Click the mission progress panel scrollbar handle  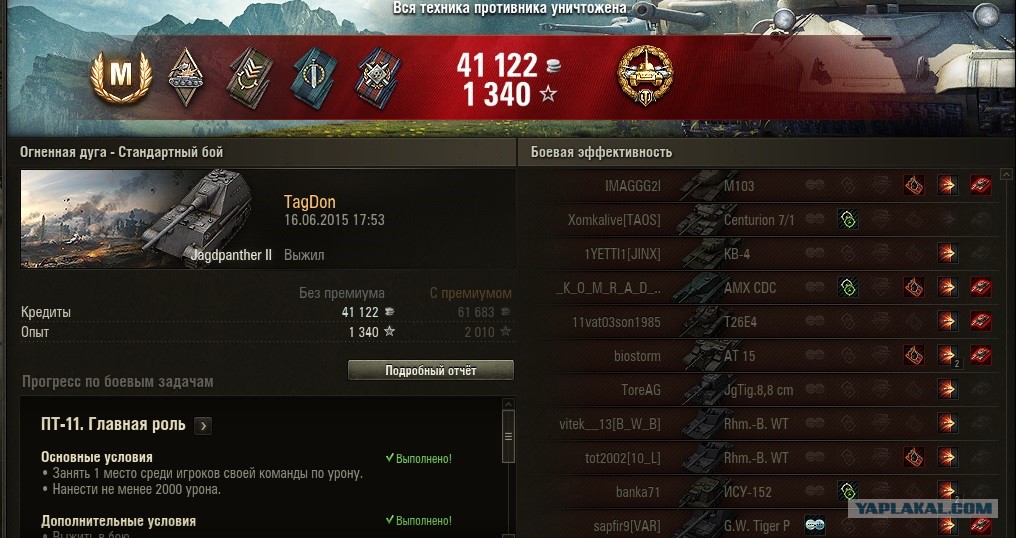(508, 436)
